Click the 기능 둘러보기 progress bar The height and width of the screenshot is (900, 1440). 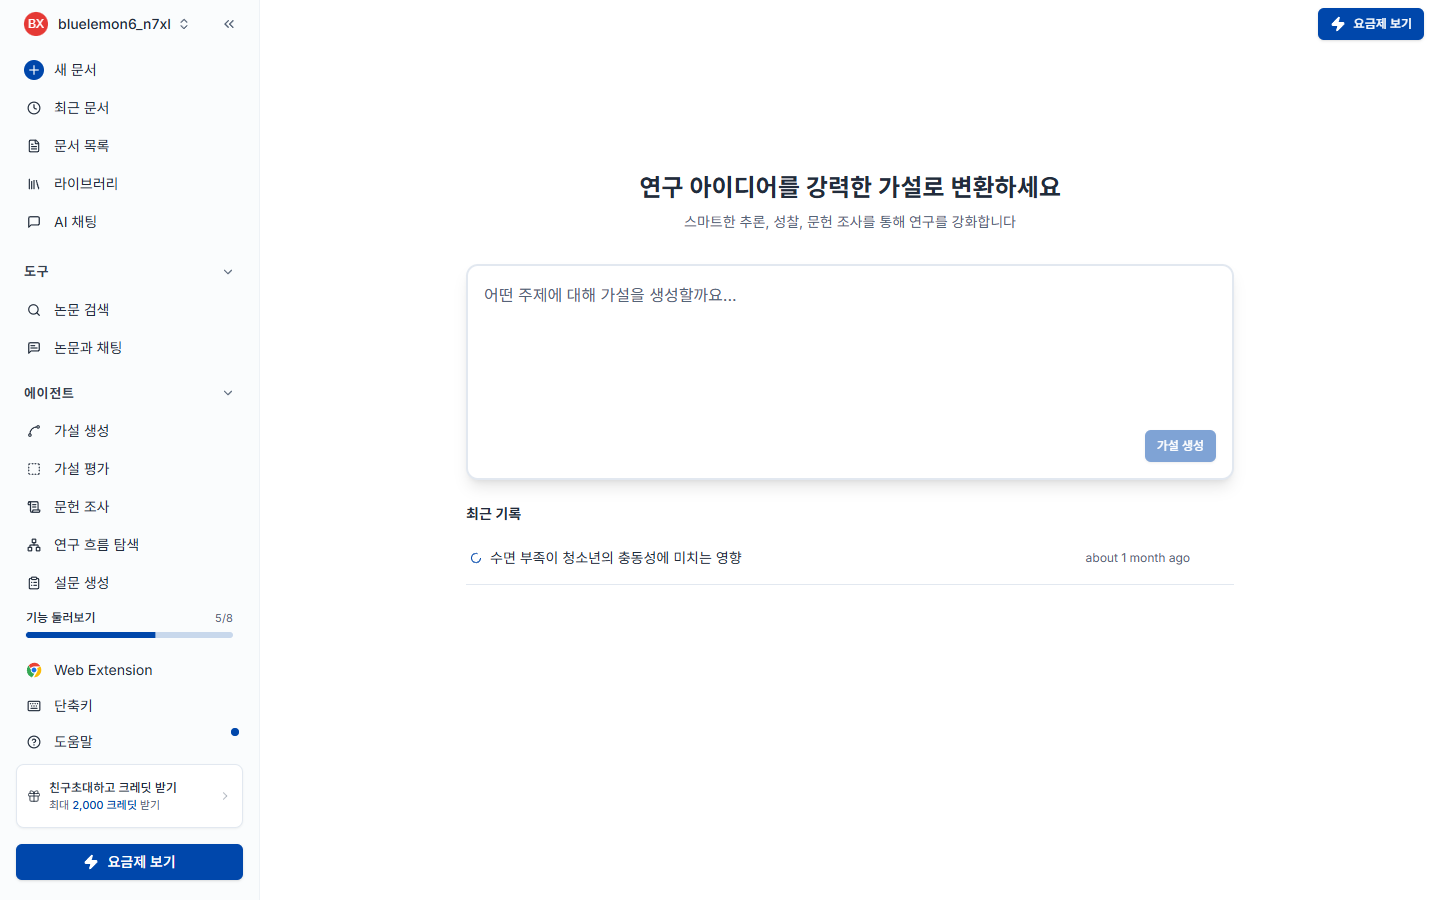point(130,635)
